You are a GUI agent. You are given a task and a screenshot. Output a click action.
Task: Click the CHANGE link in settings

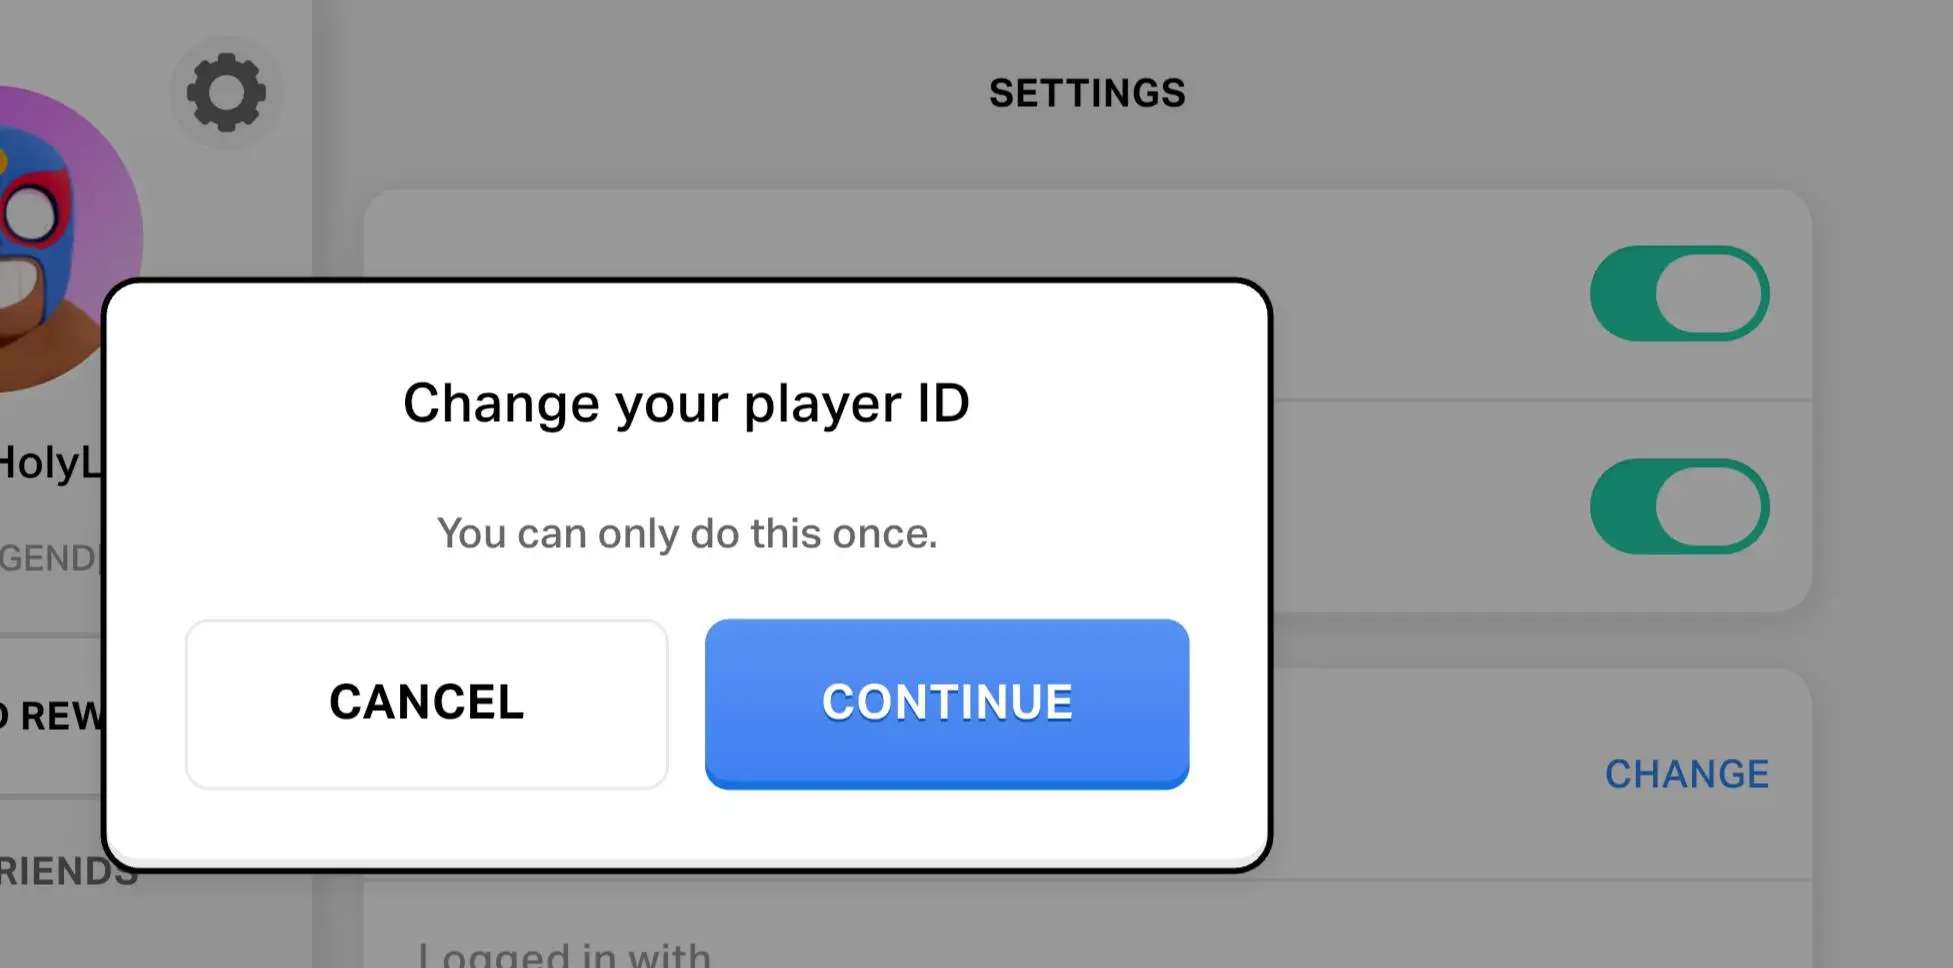pos(1686,774)
